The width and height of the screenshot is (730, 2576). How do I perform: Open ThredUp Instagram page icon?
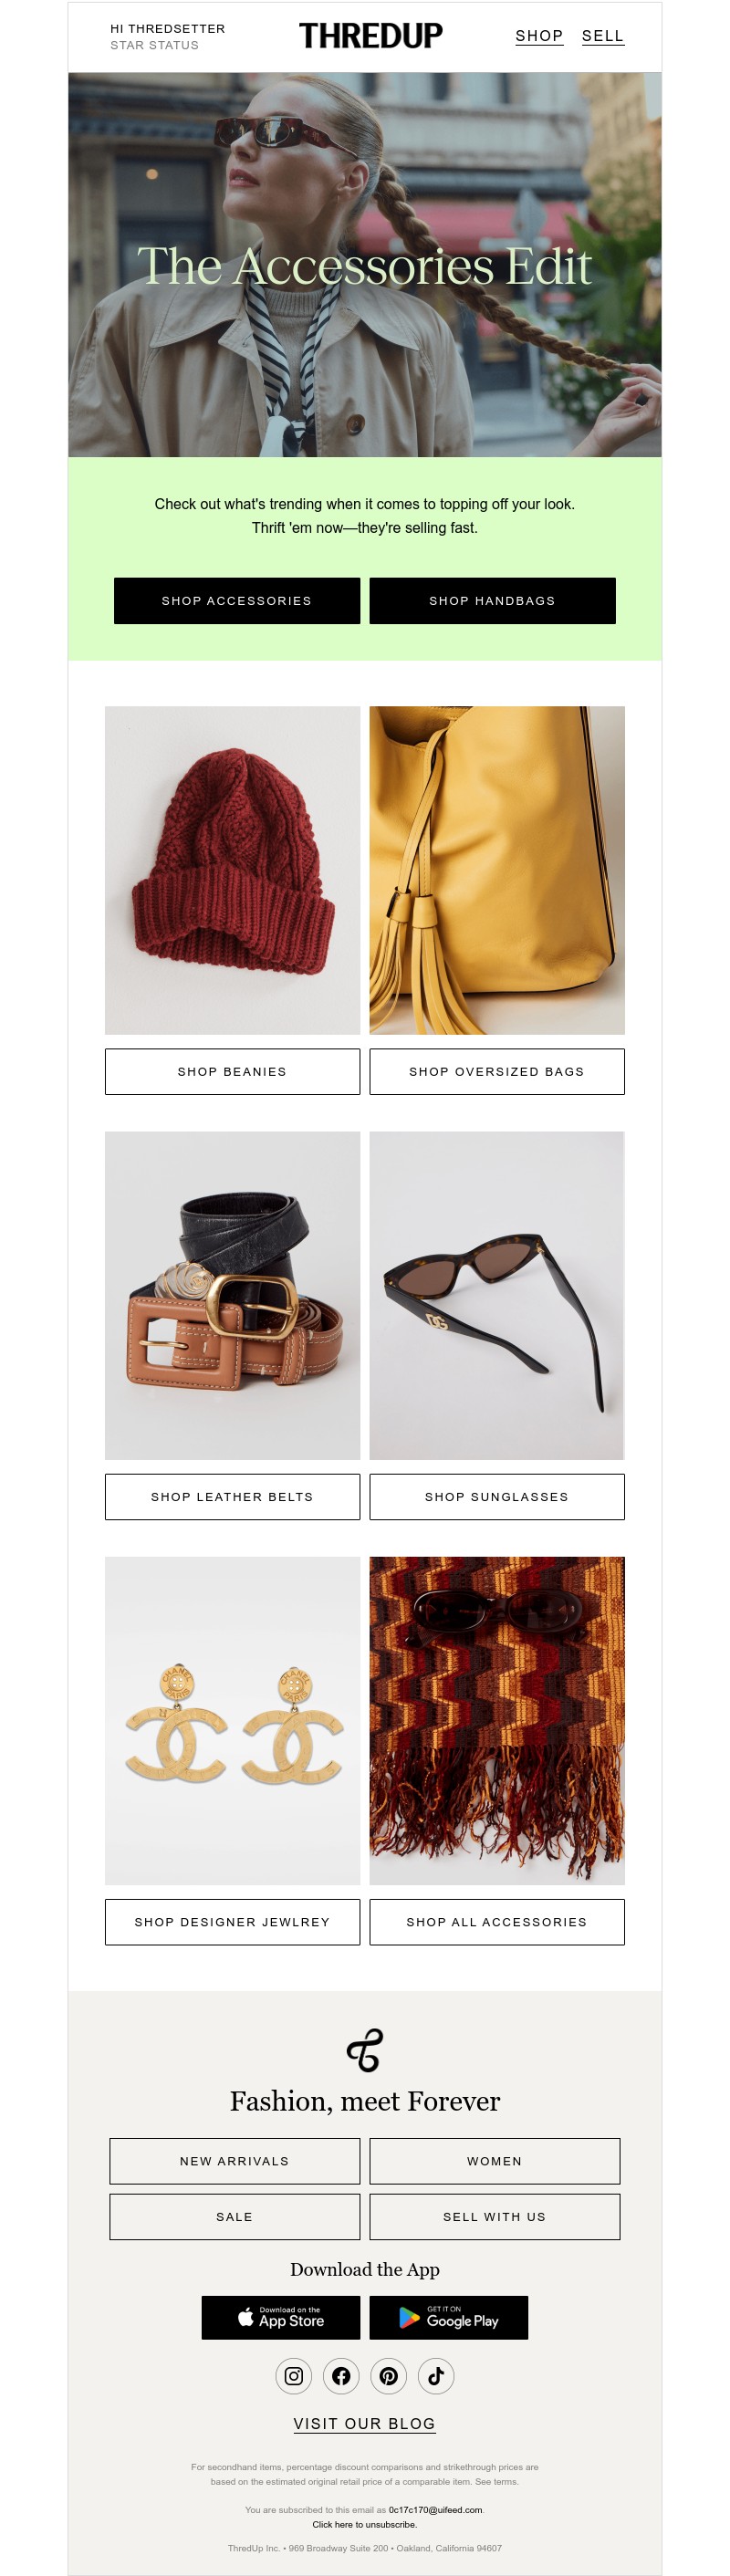pos(293,2376)
